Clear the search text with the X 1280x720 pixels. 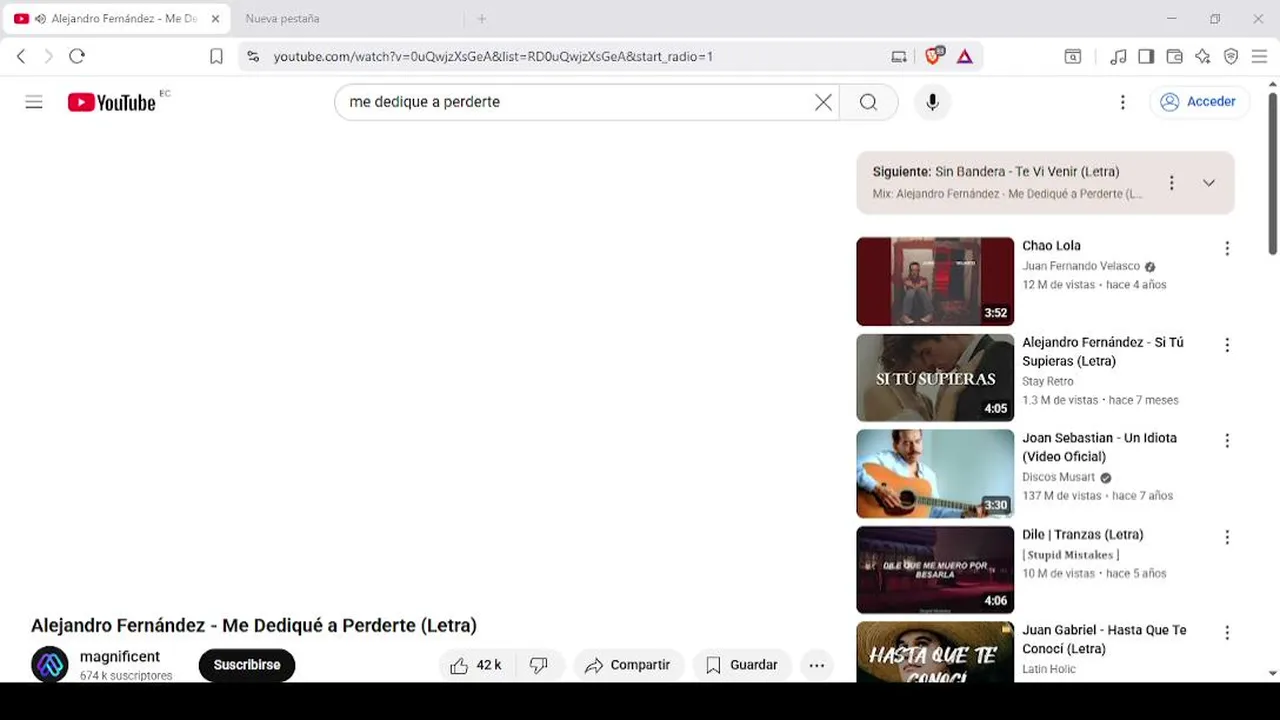click(x=823, y=102)
